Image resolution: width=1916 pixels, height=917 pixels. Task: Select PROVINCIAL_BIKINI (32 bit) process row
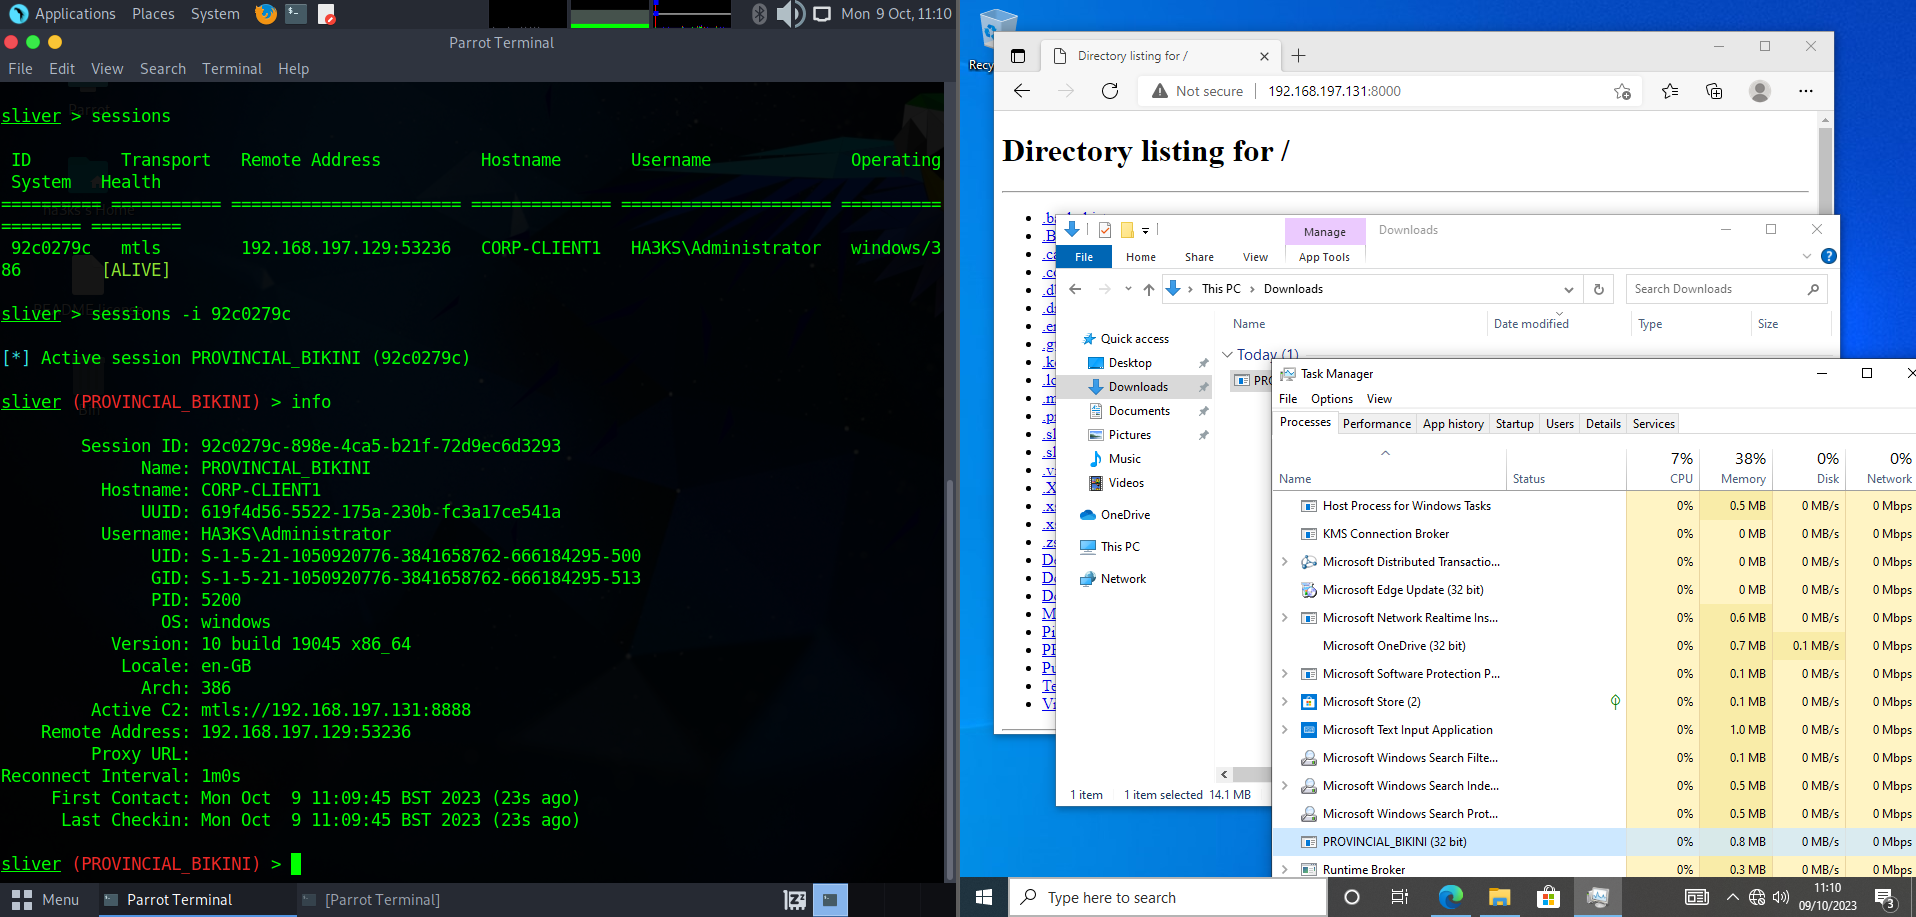click(x=1595, y=842)
